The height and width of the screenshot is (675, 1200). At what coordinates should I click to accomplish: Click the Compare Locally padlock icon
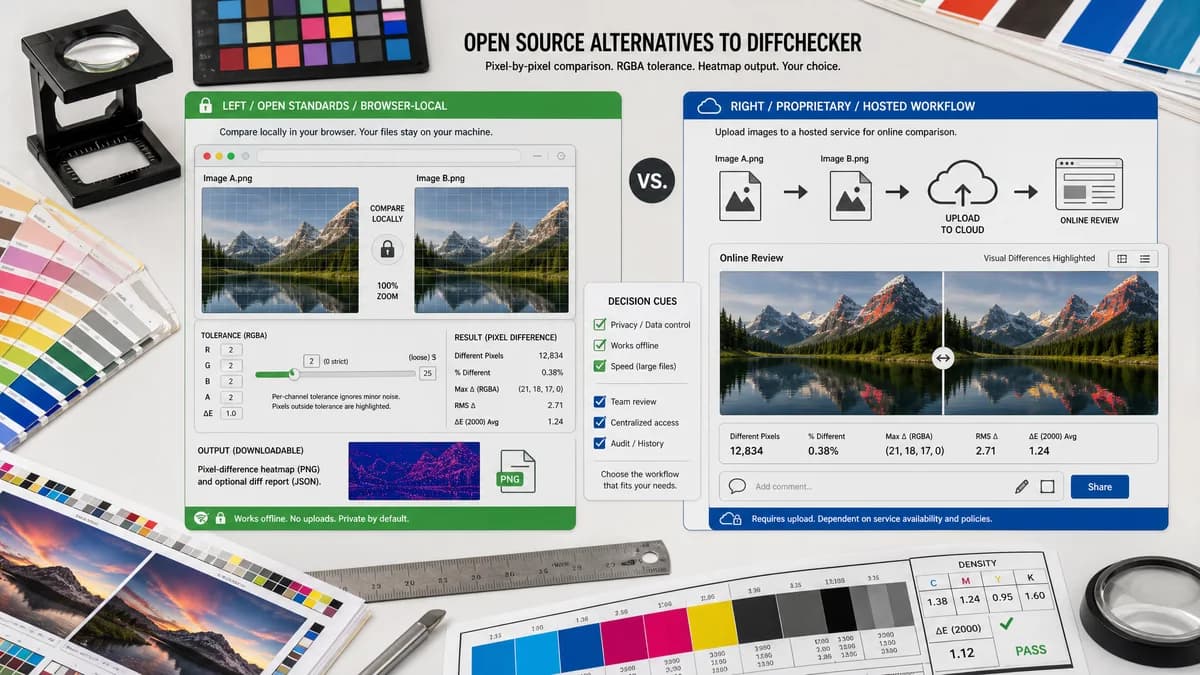386,250
